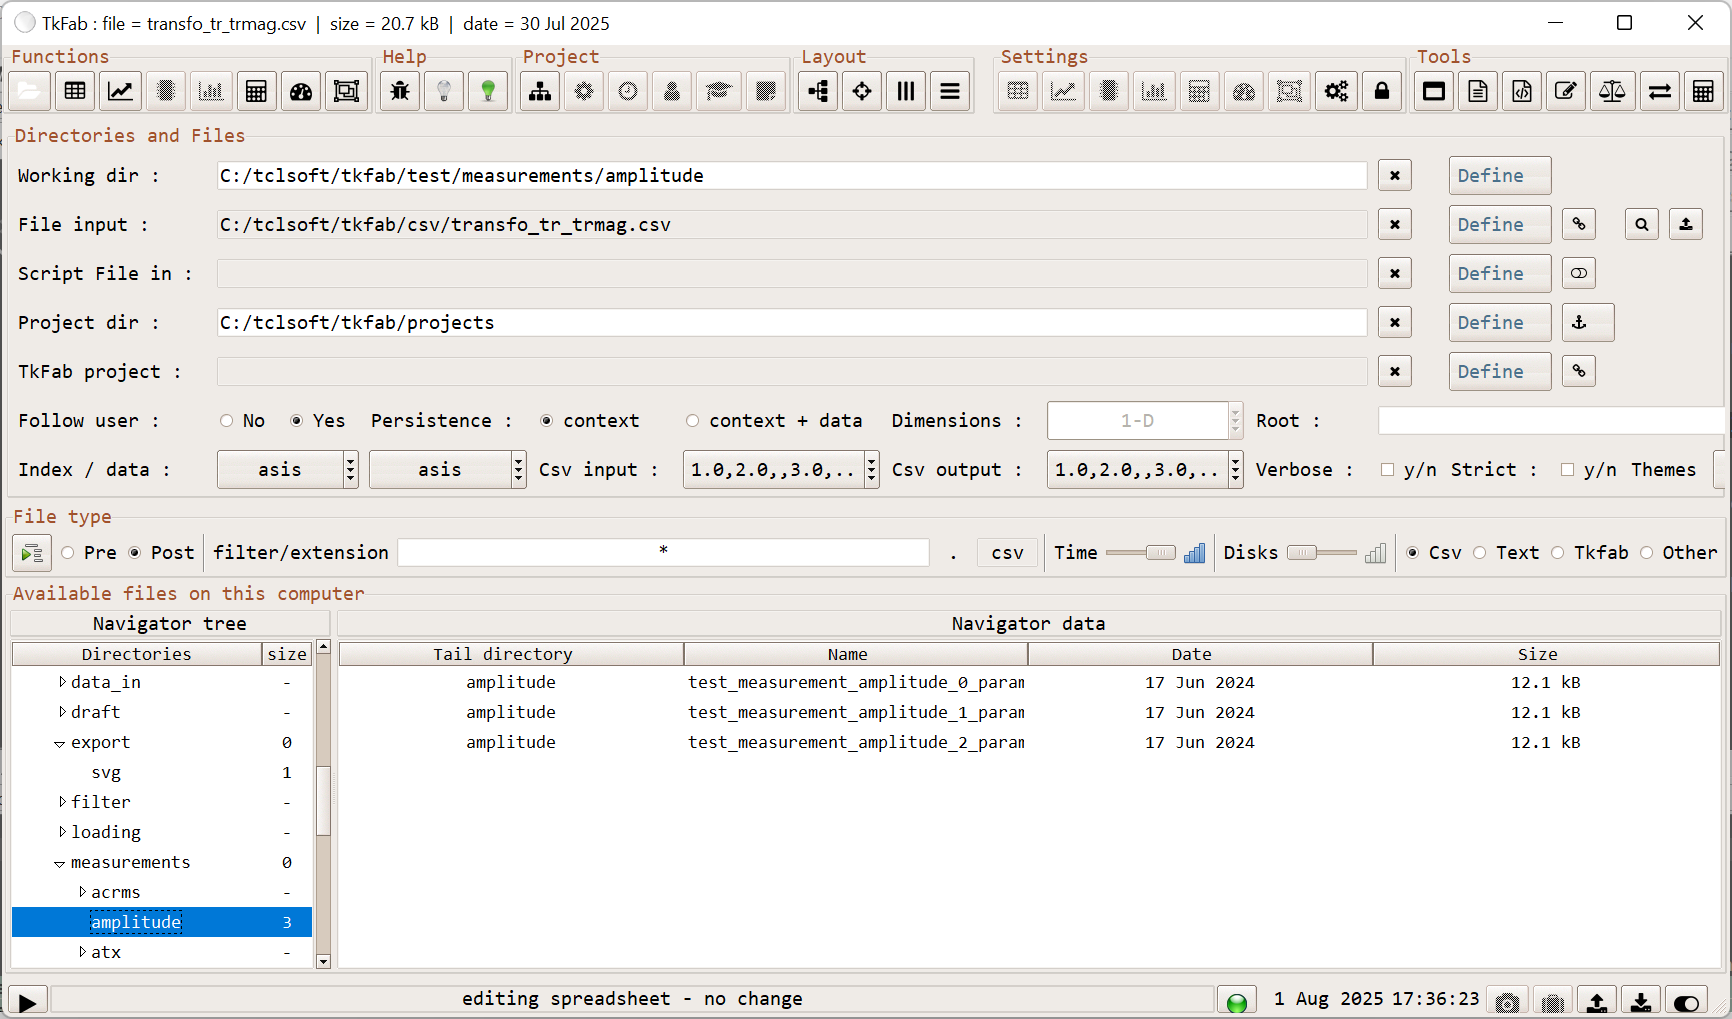Collapse the measurements directory node
The width and height of the screenshot is (1732, 1019).
(60, 863)
